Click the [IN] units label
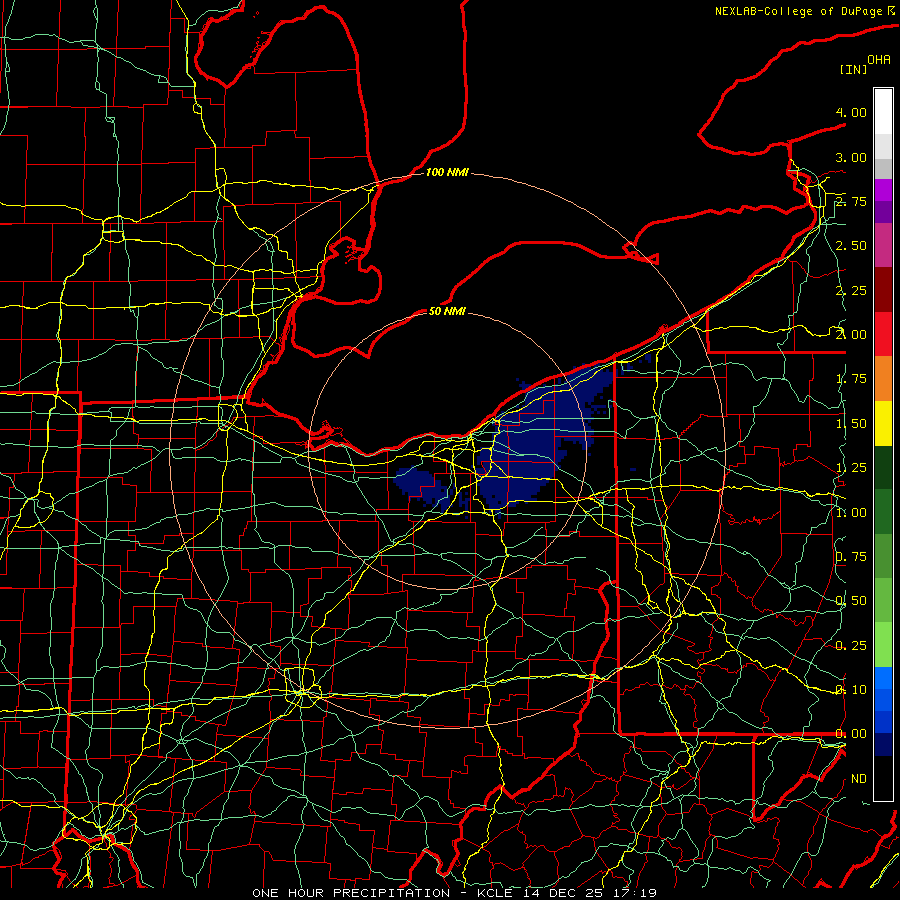 point(853,69)
